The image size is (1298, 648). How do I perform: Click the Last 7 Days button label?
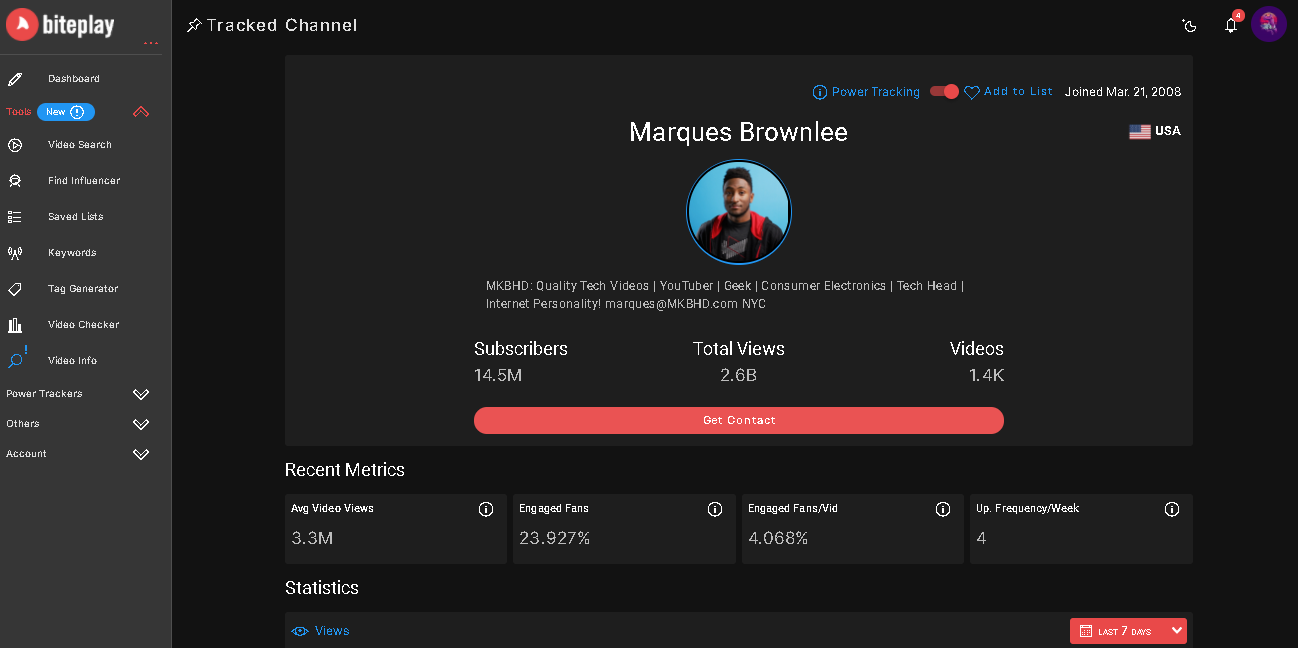click(1124, 631)
